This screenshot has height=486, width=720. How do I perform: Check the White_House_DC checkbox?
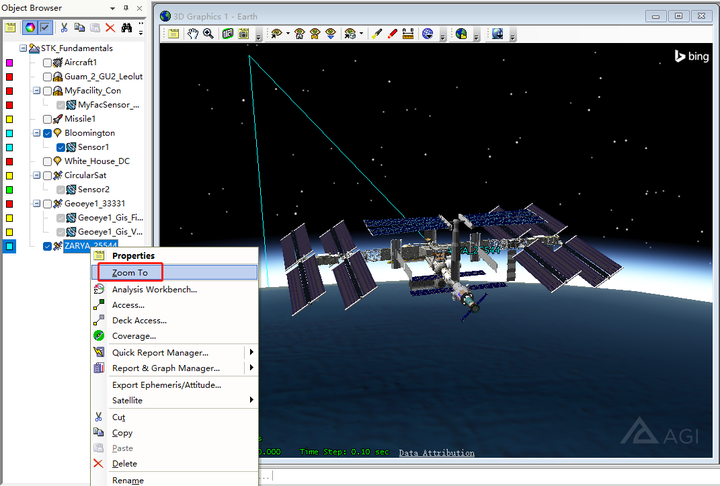(x=47, y=161)
